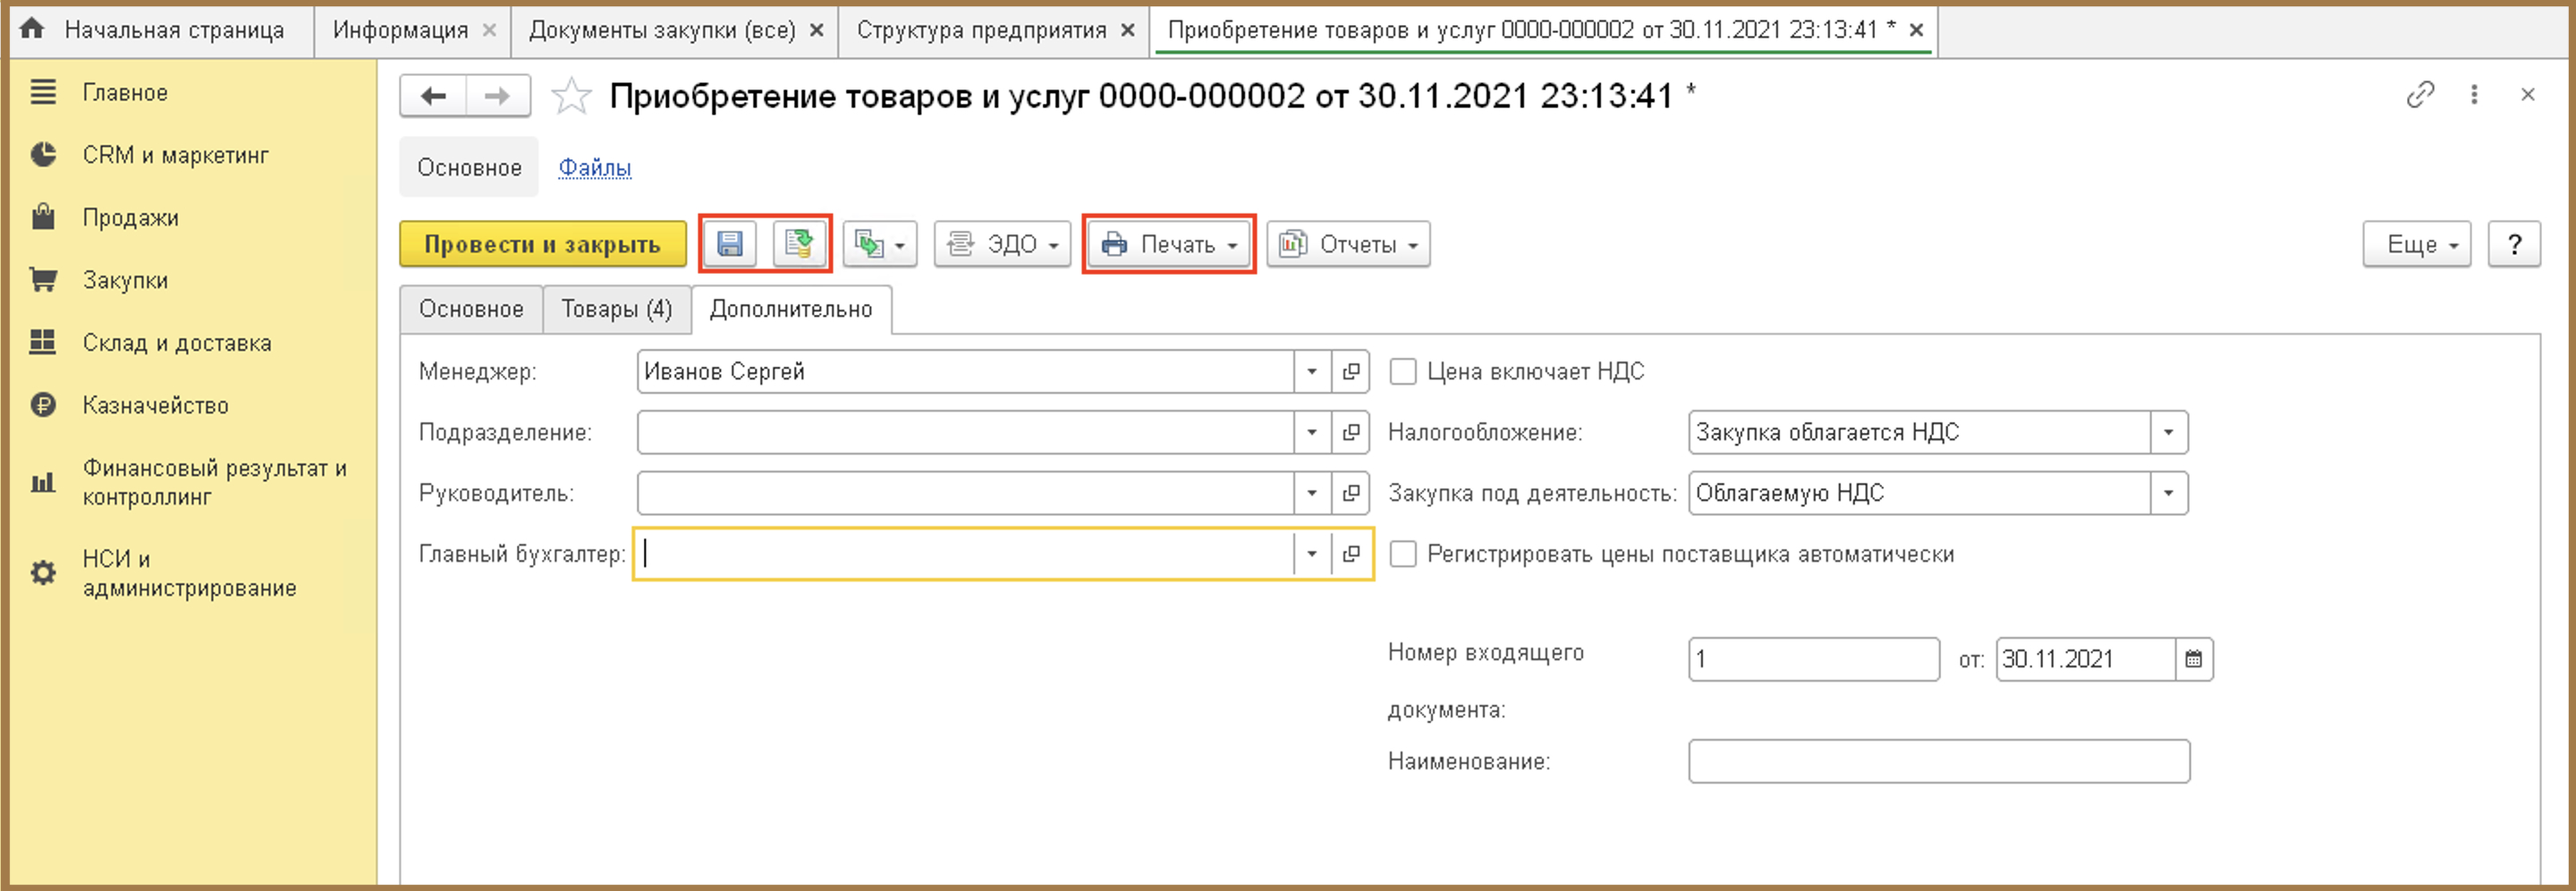Open the create-based-on document dropdown icon

tap(880, 244)
